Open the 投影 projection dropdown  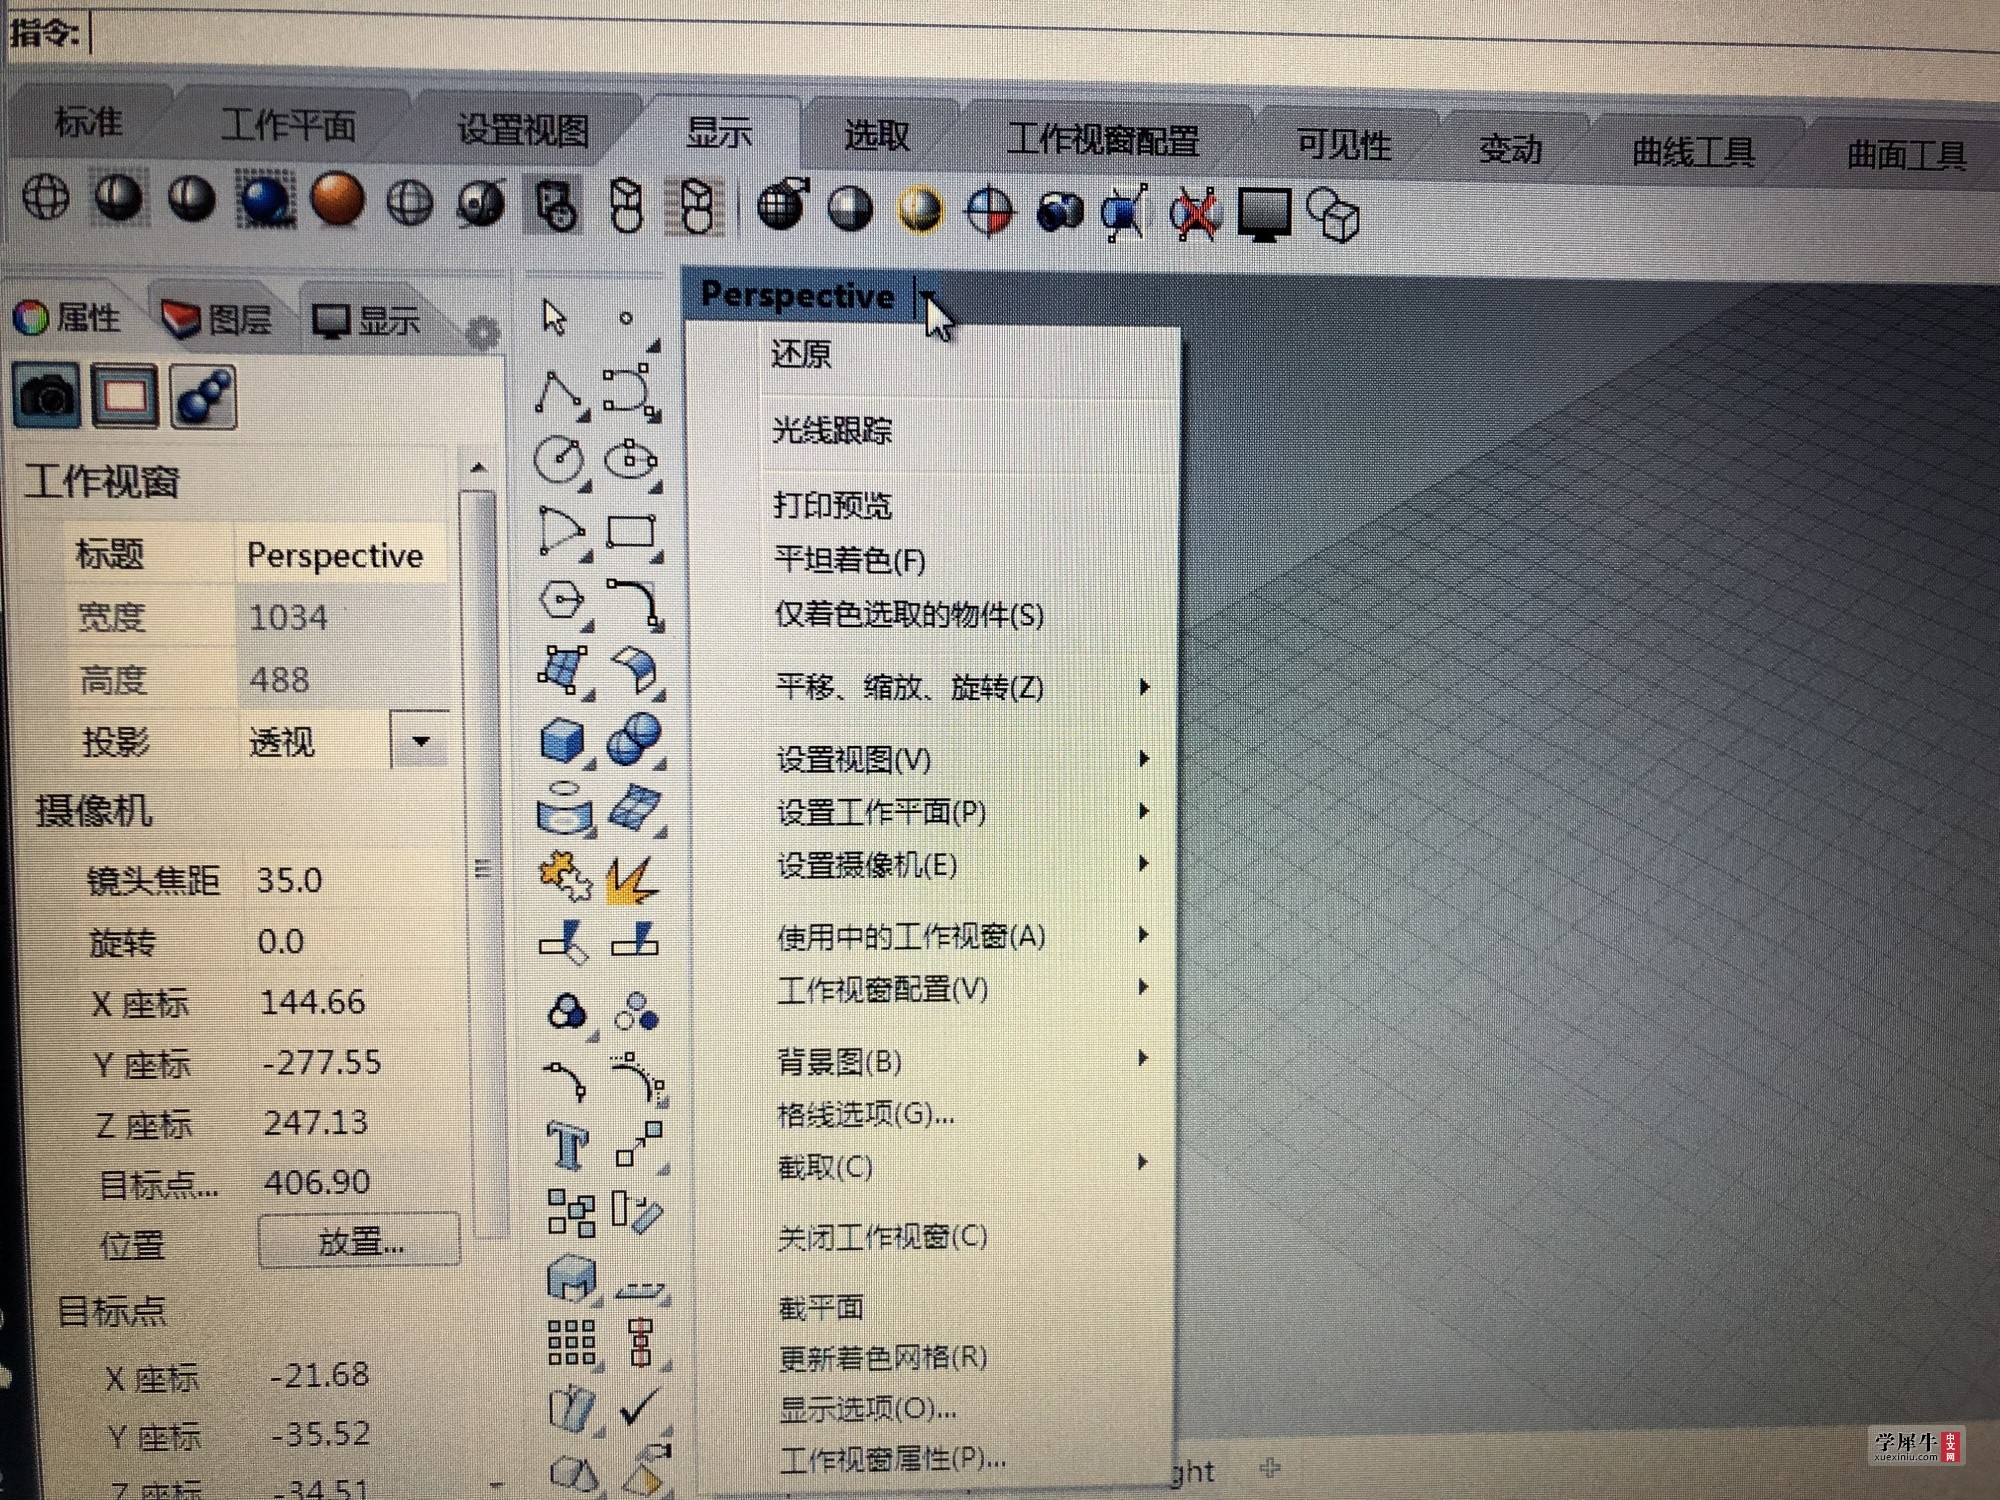421,741
